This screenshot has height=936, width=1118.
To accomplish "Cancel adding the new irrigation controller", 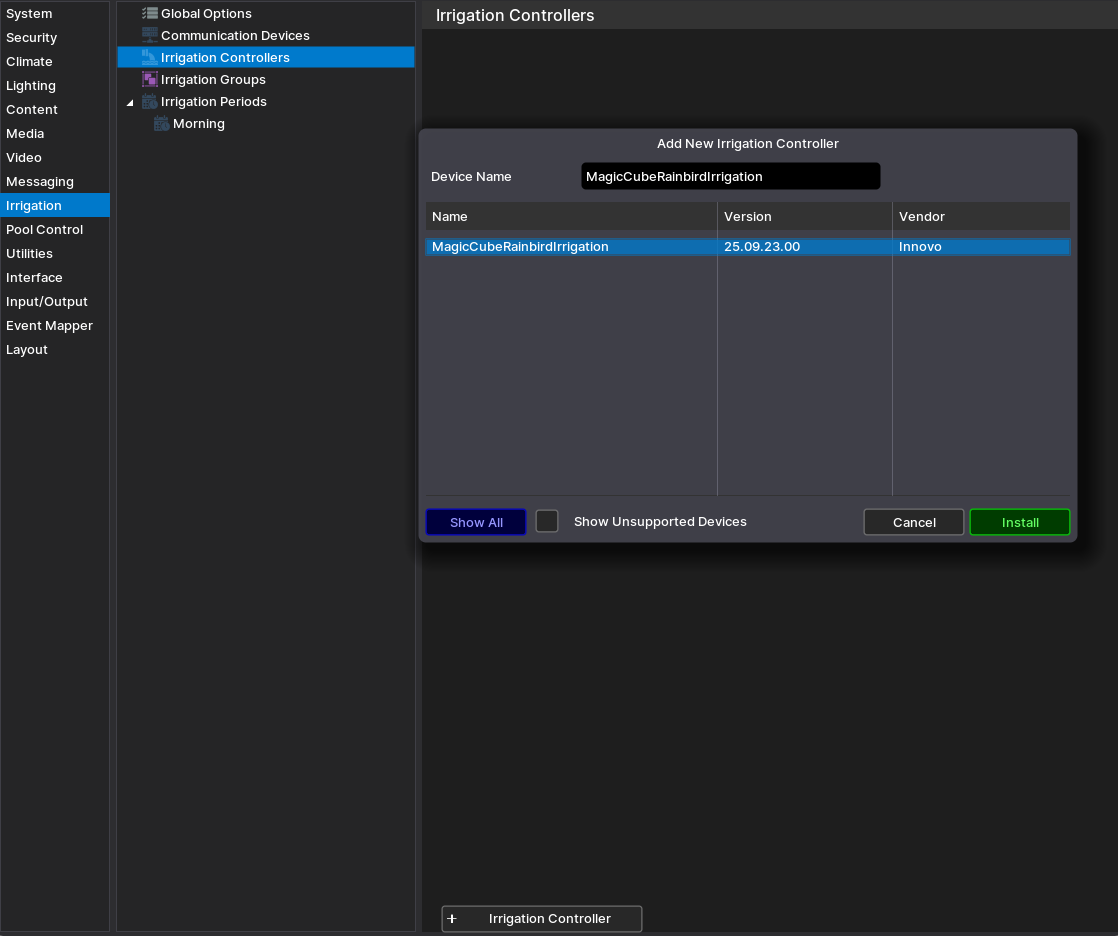I will pyautogui.click(x=914, y=523).
